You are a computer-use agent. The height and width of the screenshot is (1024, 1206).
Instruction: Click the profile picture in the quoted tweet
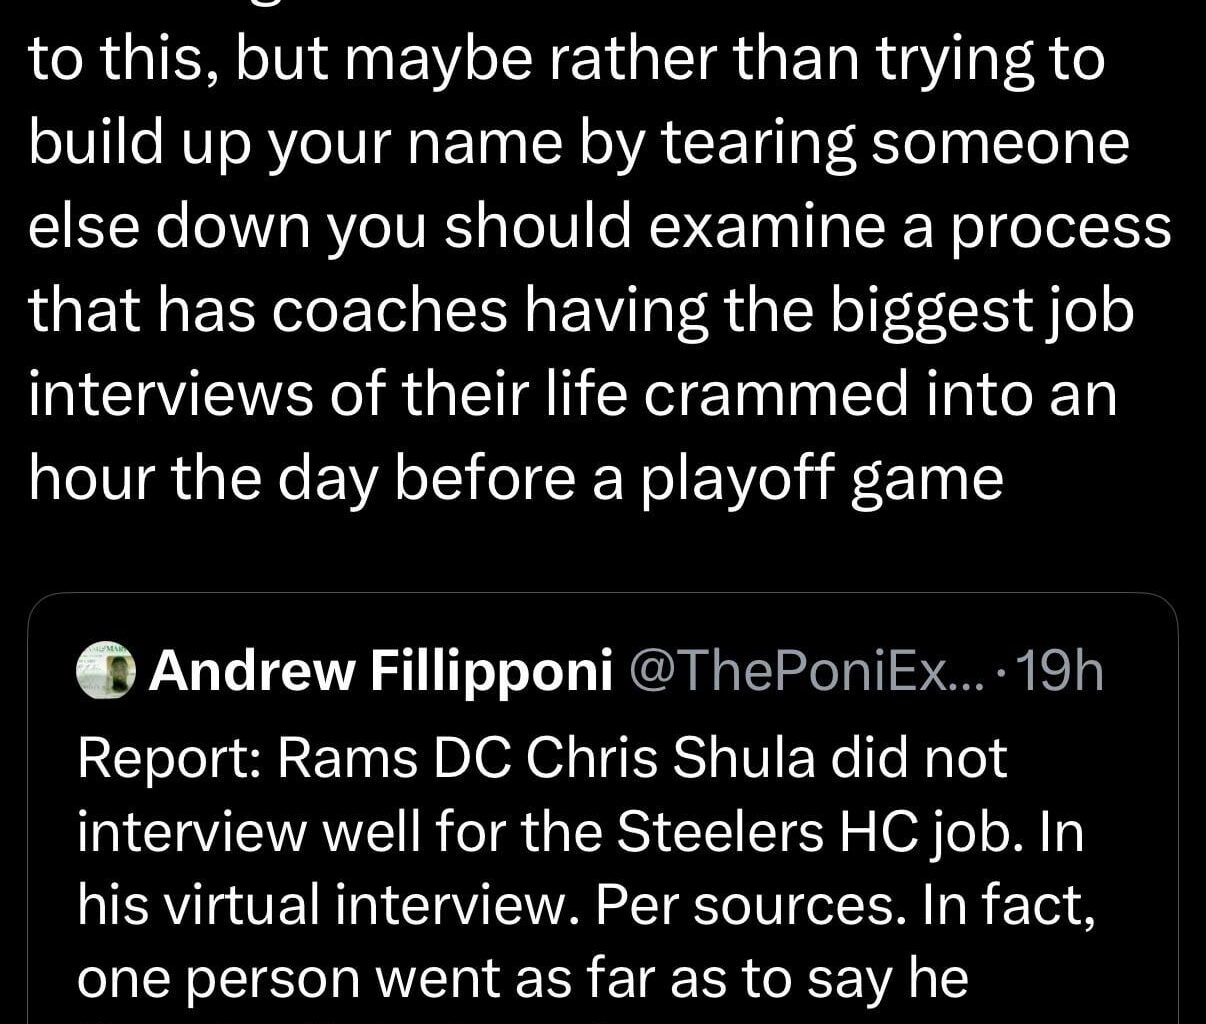[105, 672]
